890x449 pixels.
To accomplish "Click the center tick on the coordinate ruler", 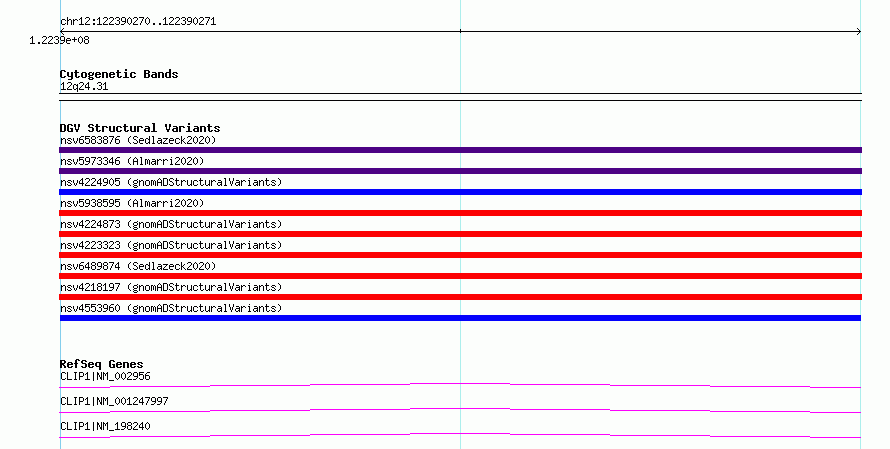I will 460,31.
